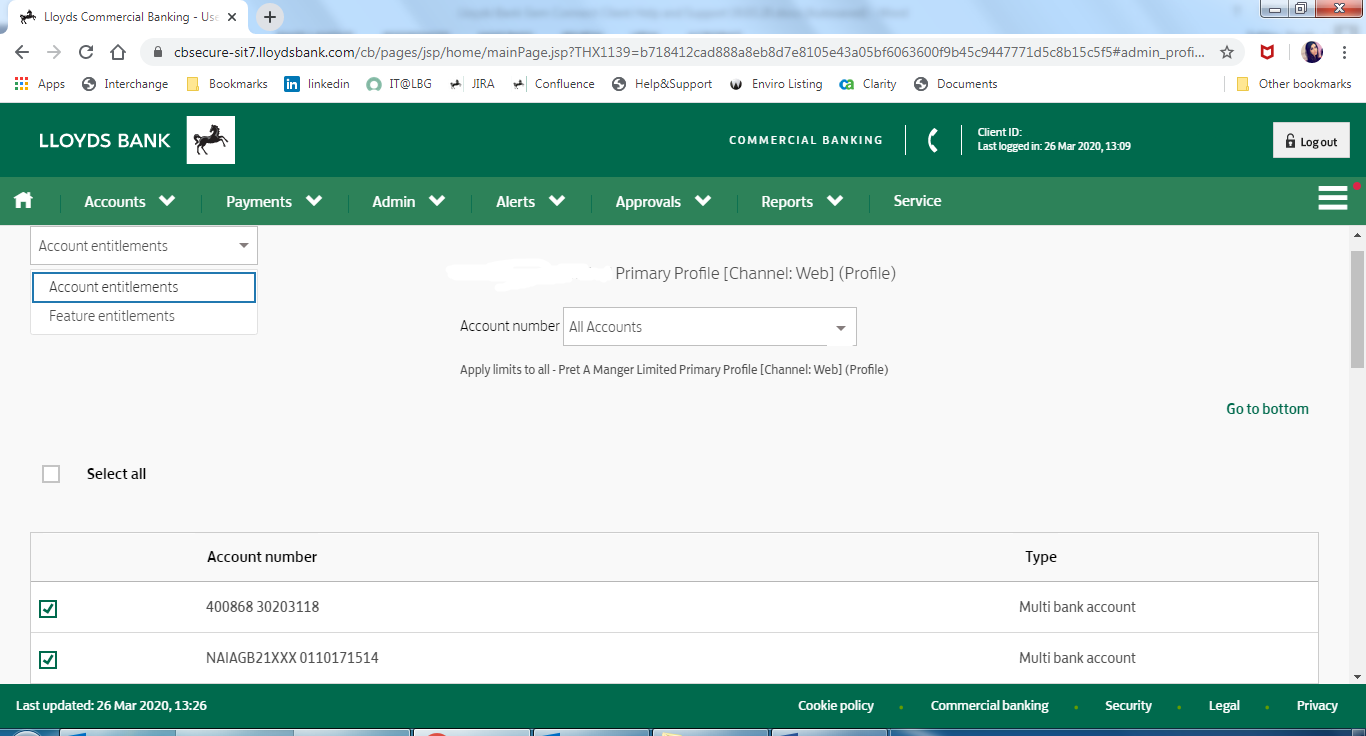Bookmark this page with the star icon

point(1227,52)
